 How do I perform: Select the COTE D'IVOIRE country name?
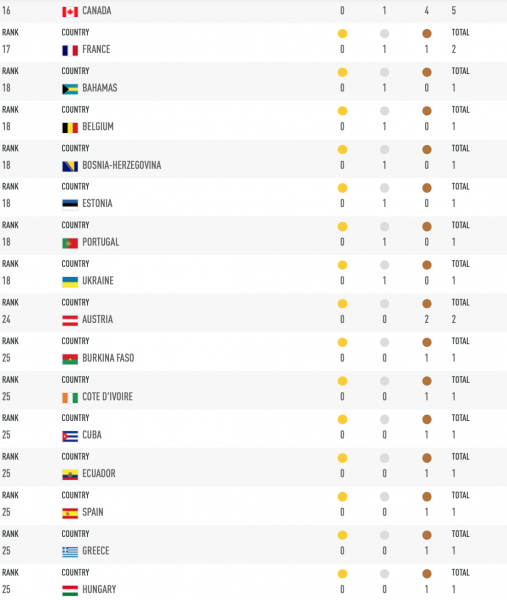[108, 397]
